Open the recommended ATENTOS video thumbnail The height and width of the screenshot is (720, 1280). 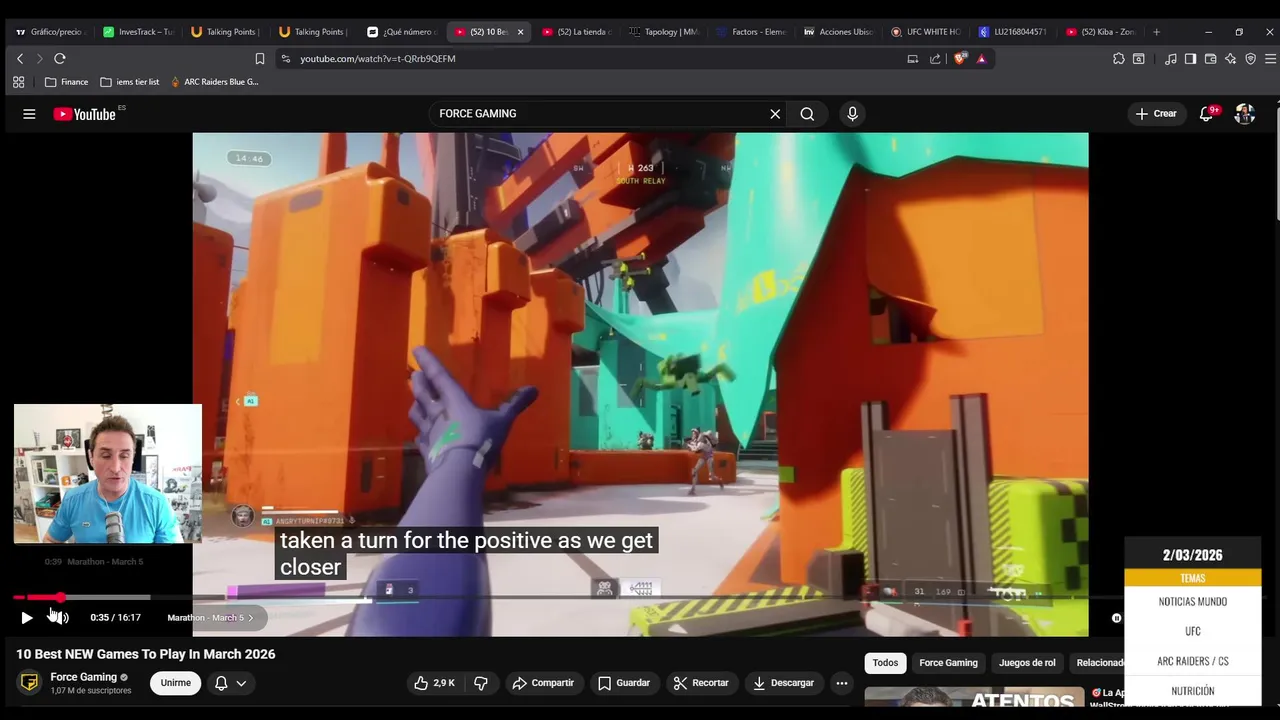[974, 698]
